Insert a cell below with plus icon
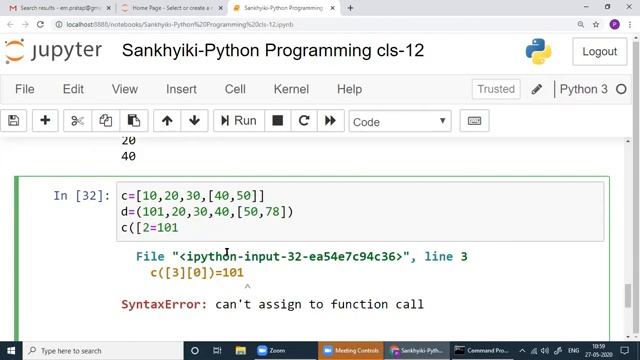 coord(45,121)
